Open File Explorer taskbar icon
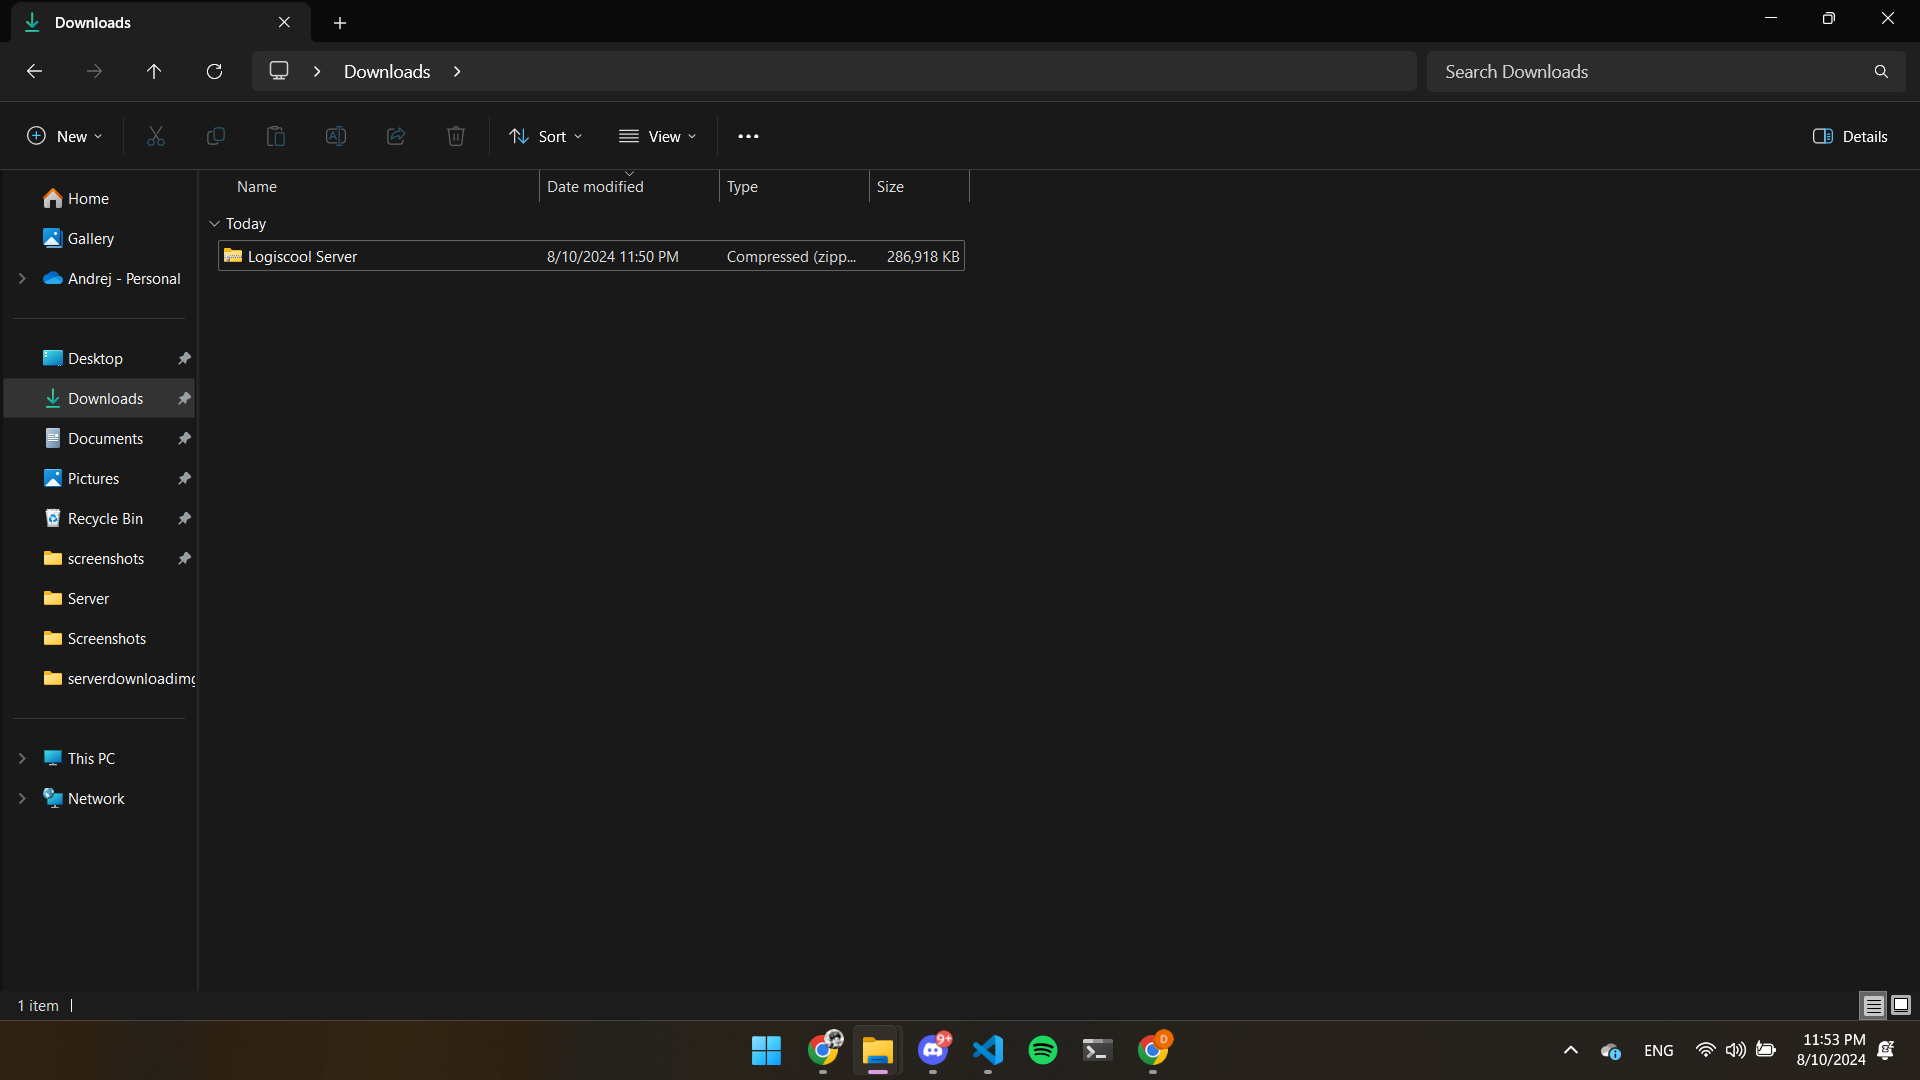 878,1050
